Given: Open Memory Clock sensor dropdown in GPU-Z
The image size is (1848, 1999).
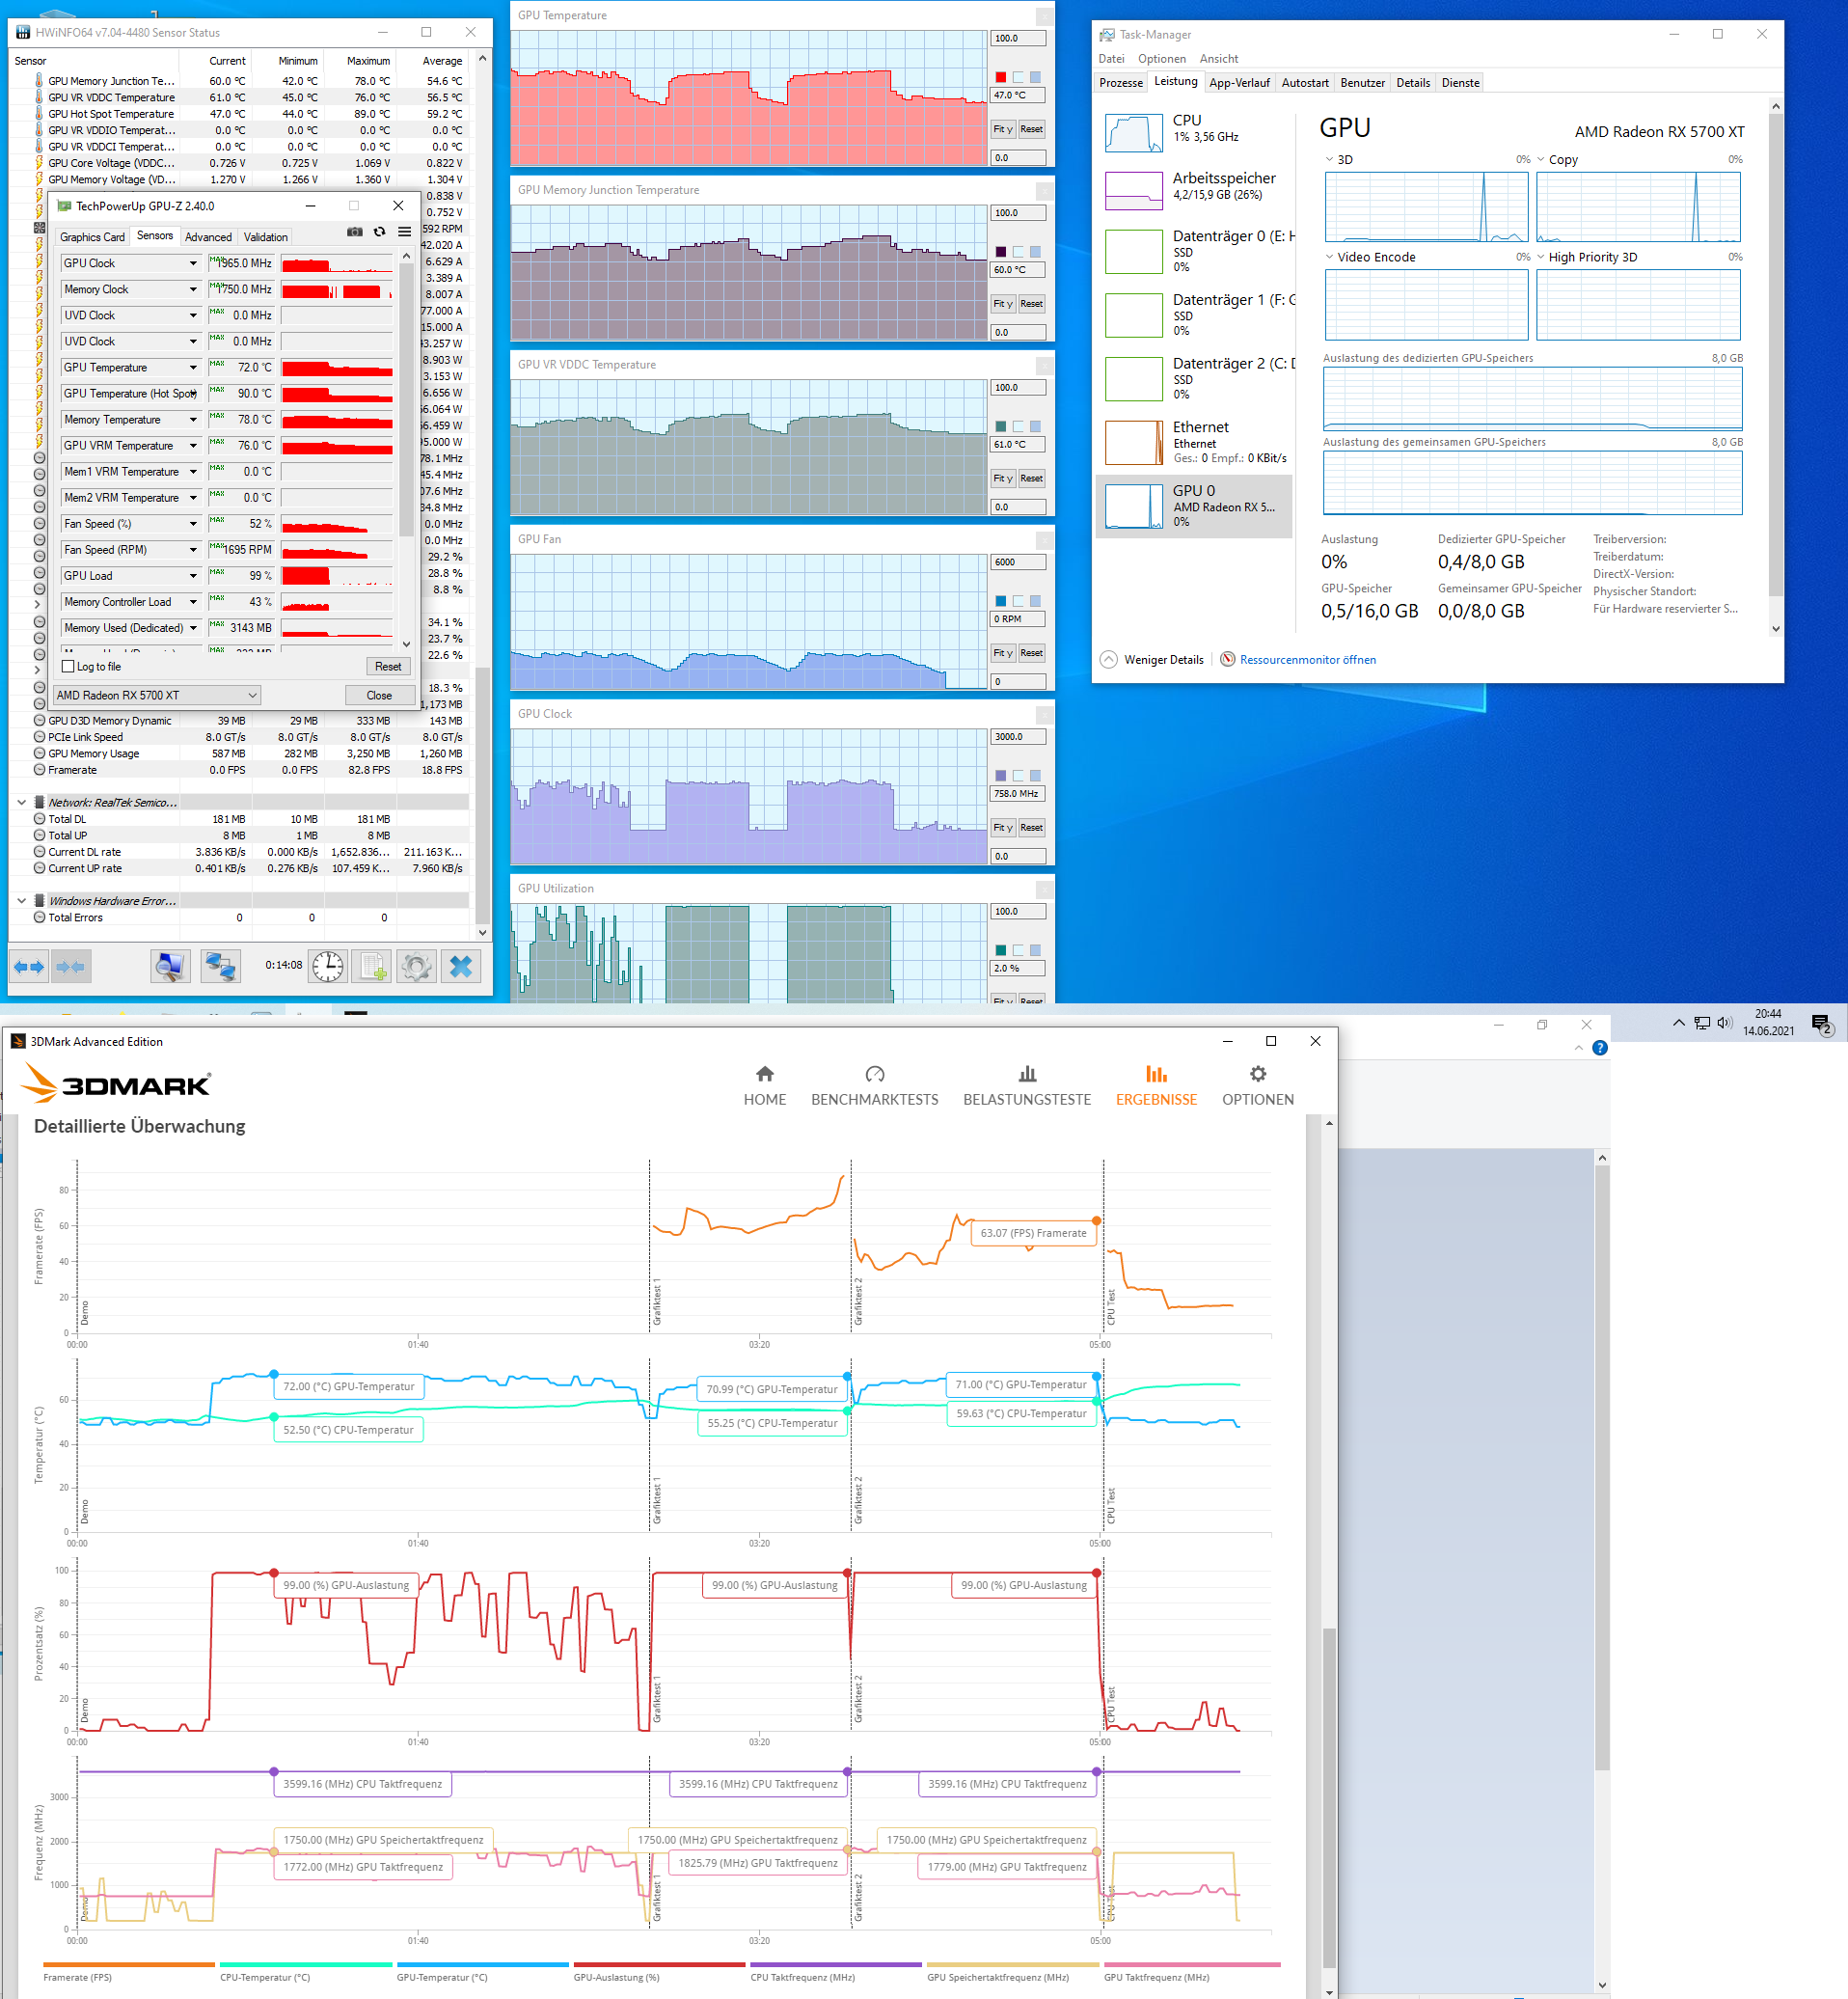Looking at the screenshot, I should tap(193, 289).
